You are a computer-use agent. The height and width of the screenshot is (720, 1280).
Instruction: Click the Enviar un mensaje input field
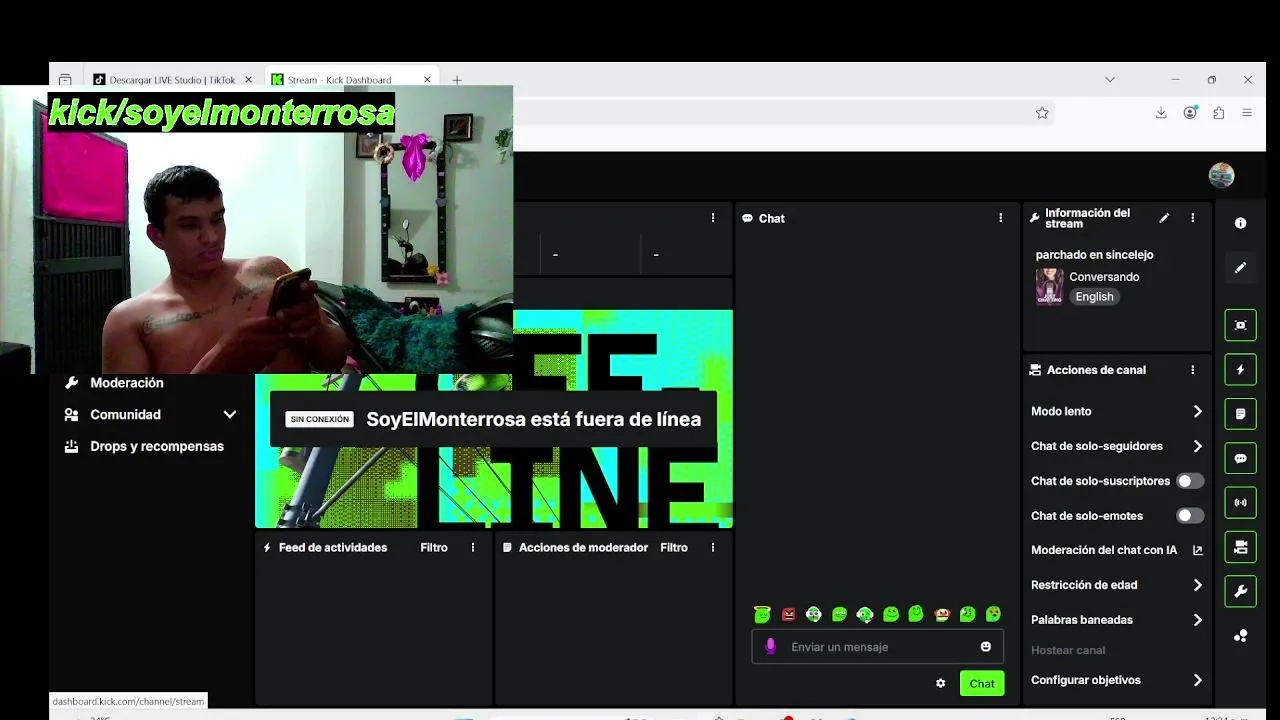point(878,647)
